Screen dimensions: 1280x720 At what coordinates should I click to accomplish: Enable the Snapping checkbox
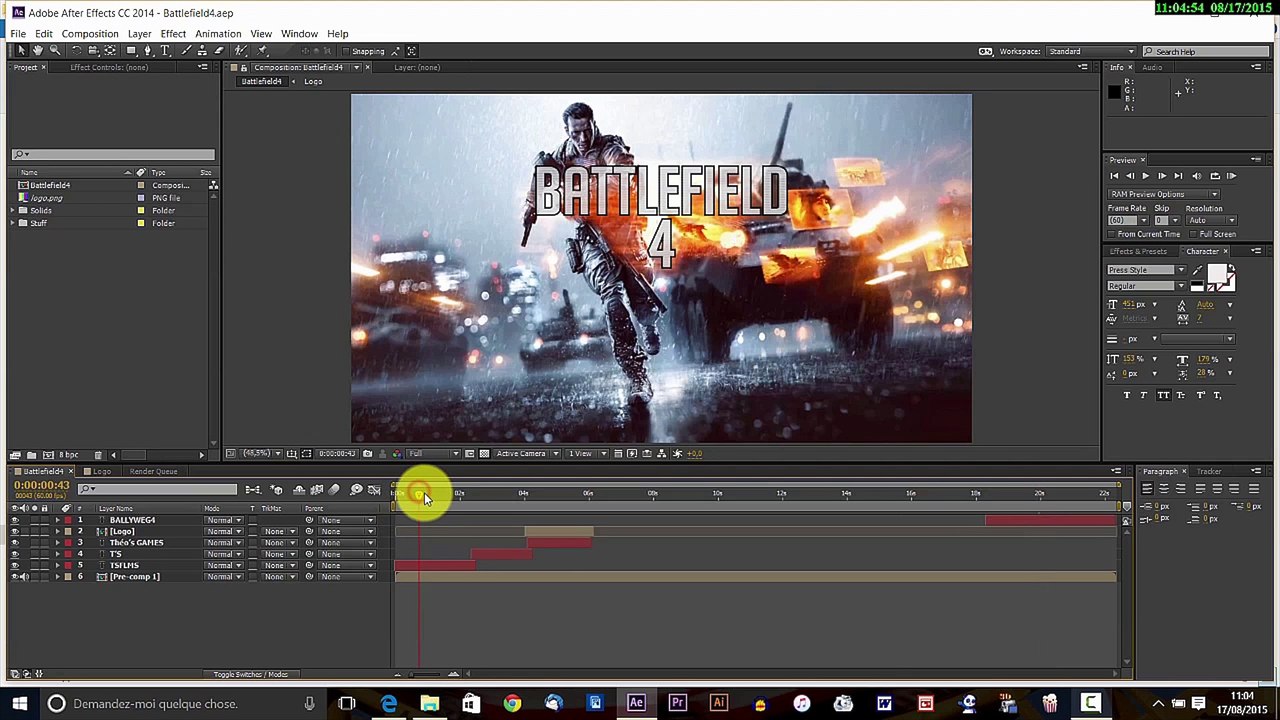345,51
